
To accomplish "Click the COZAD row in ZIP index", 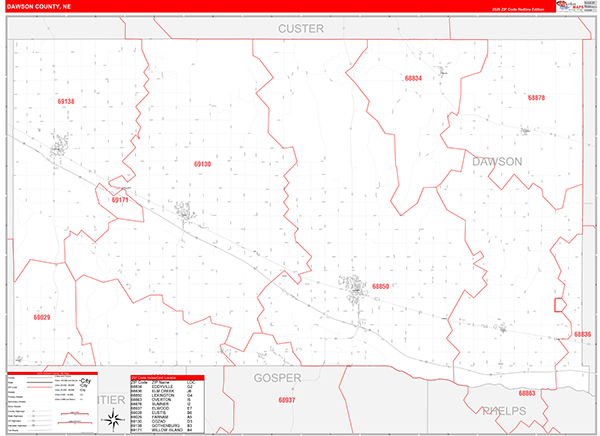I will point(167,421).
